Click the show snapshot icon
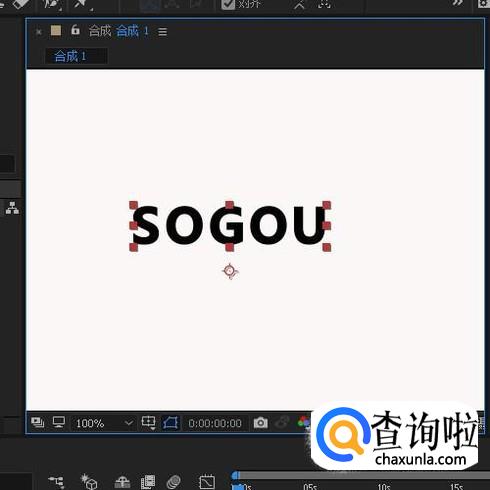490x490 pixels. click(x=283, y=423)
